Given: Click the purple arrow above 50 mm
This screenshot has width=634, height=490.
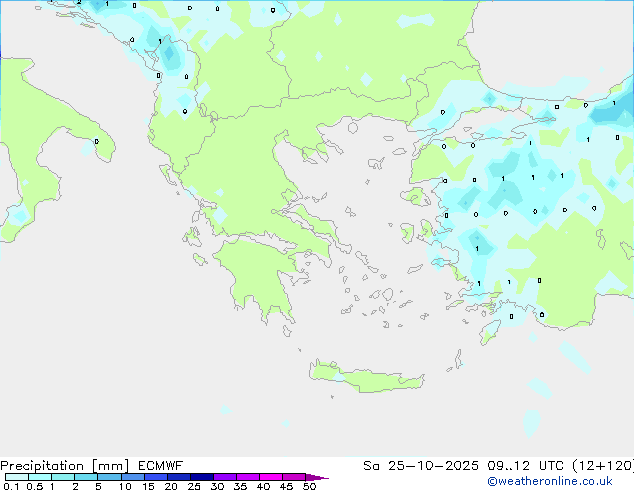Looking at the screenshot, I should click(x=317, y=477).
